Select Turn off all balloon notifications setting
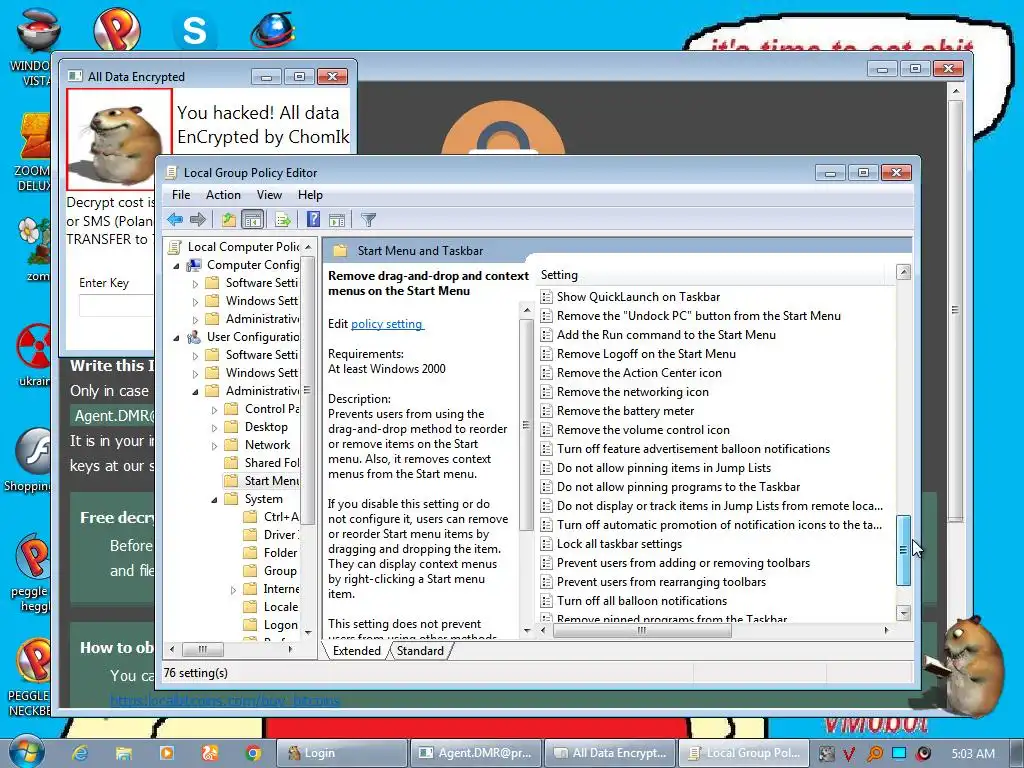The width and height of the screenshot is (1024, 768). [x=641, y=601]
